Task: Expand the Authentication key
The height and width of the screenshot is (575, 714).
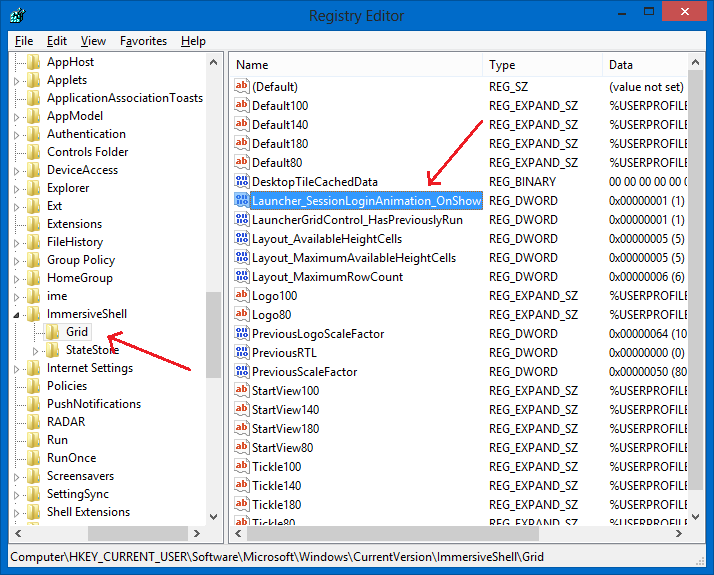Action: coord(16,135)
